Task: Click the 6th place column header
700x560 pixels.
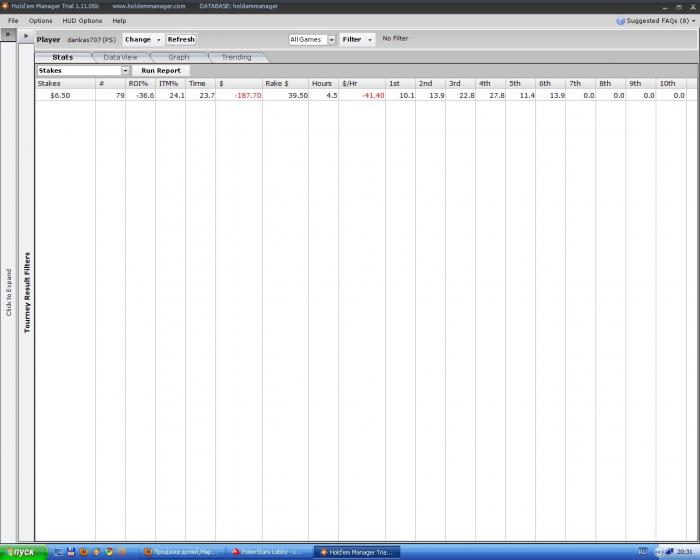Action: point(550,84)
